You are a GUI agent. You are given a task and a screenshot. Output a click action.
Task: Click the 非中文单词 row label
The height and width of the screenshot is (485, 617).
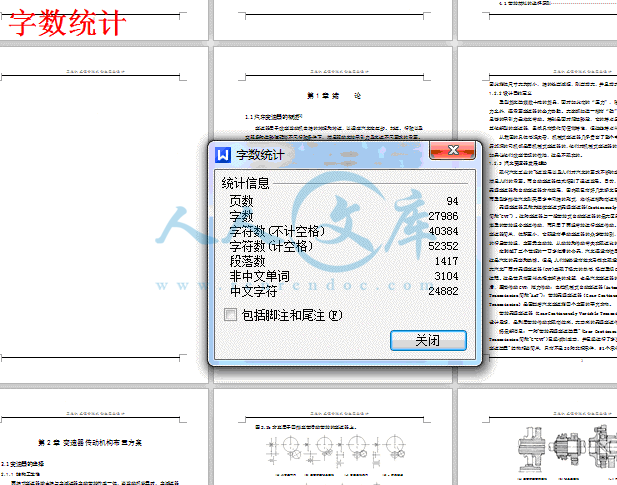coord(259,276)
